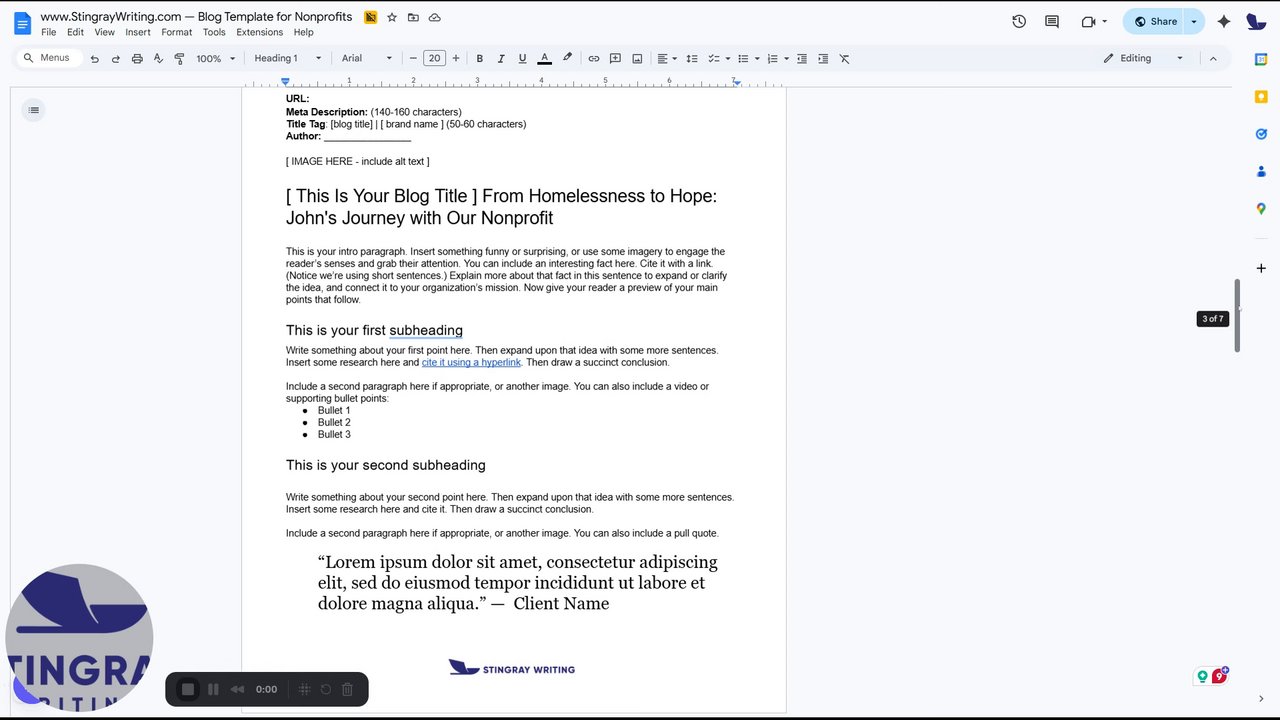Toggle bold formatting
This screenshot has width=1280, height=720.
[479, 59]
